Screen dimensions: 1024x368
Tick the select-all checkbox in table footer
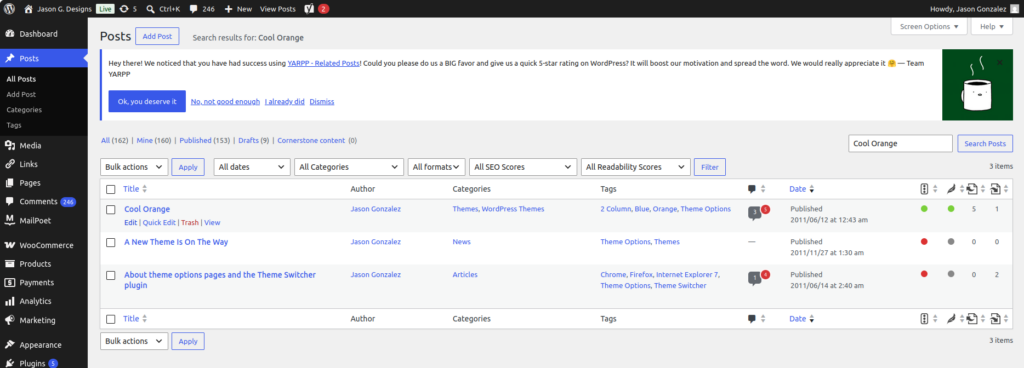[x=110, y=320]
